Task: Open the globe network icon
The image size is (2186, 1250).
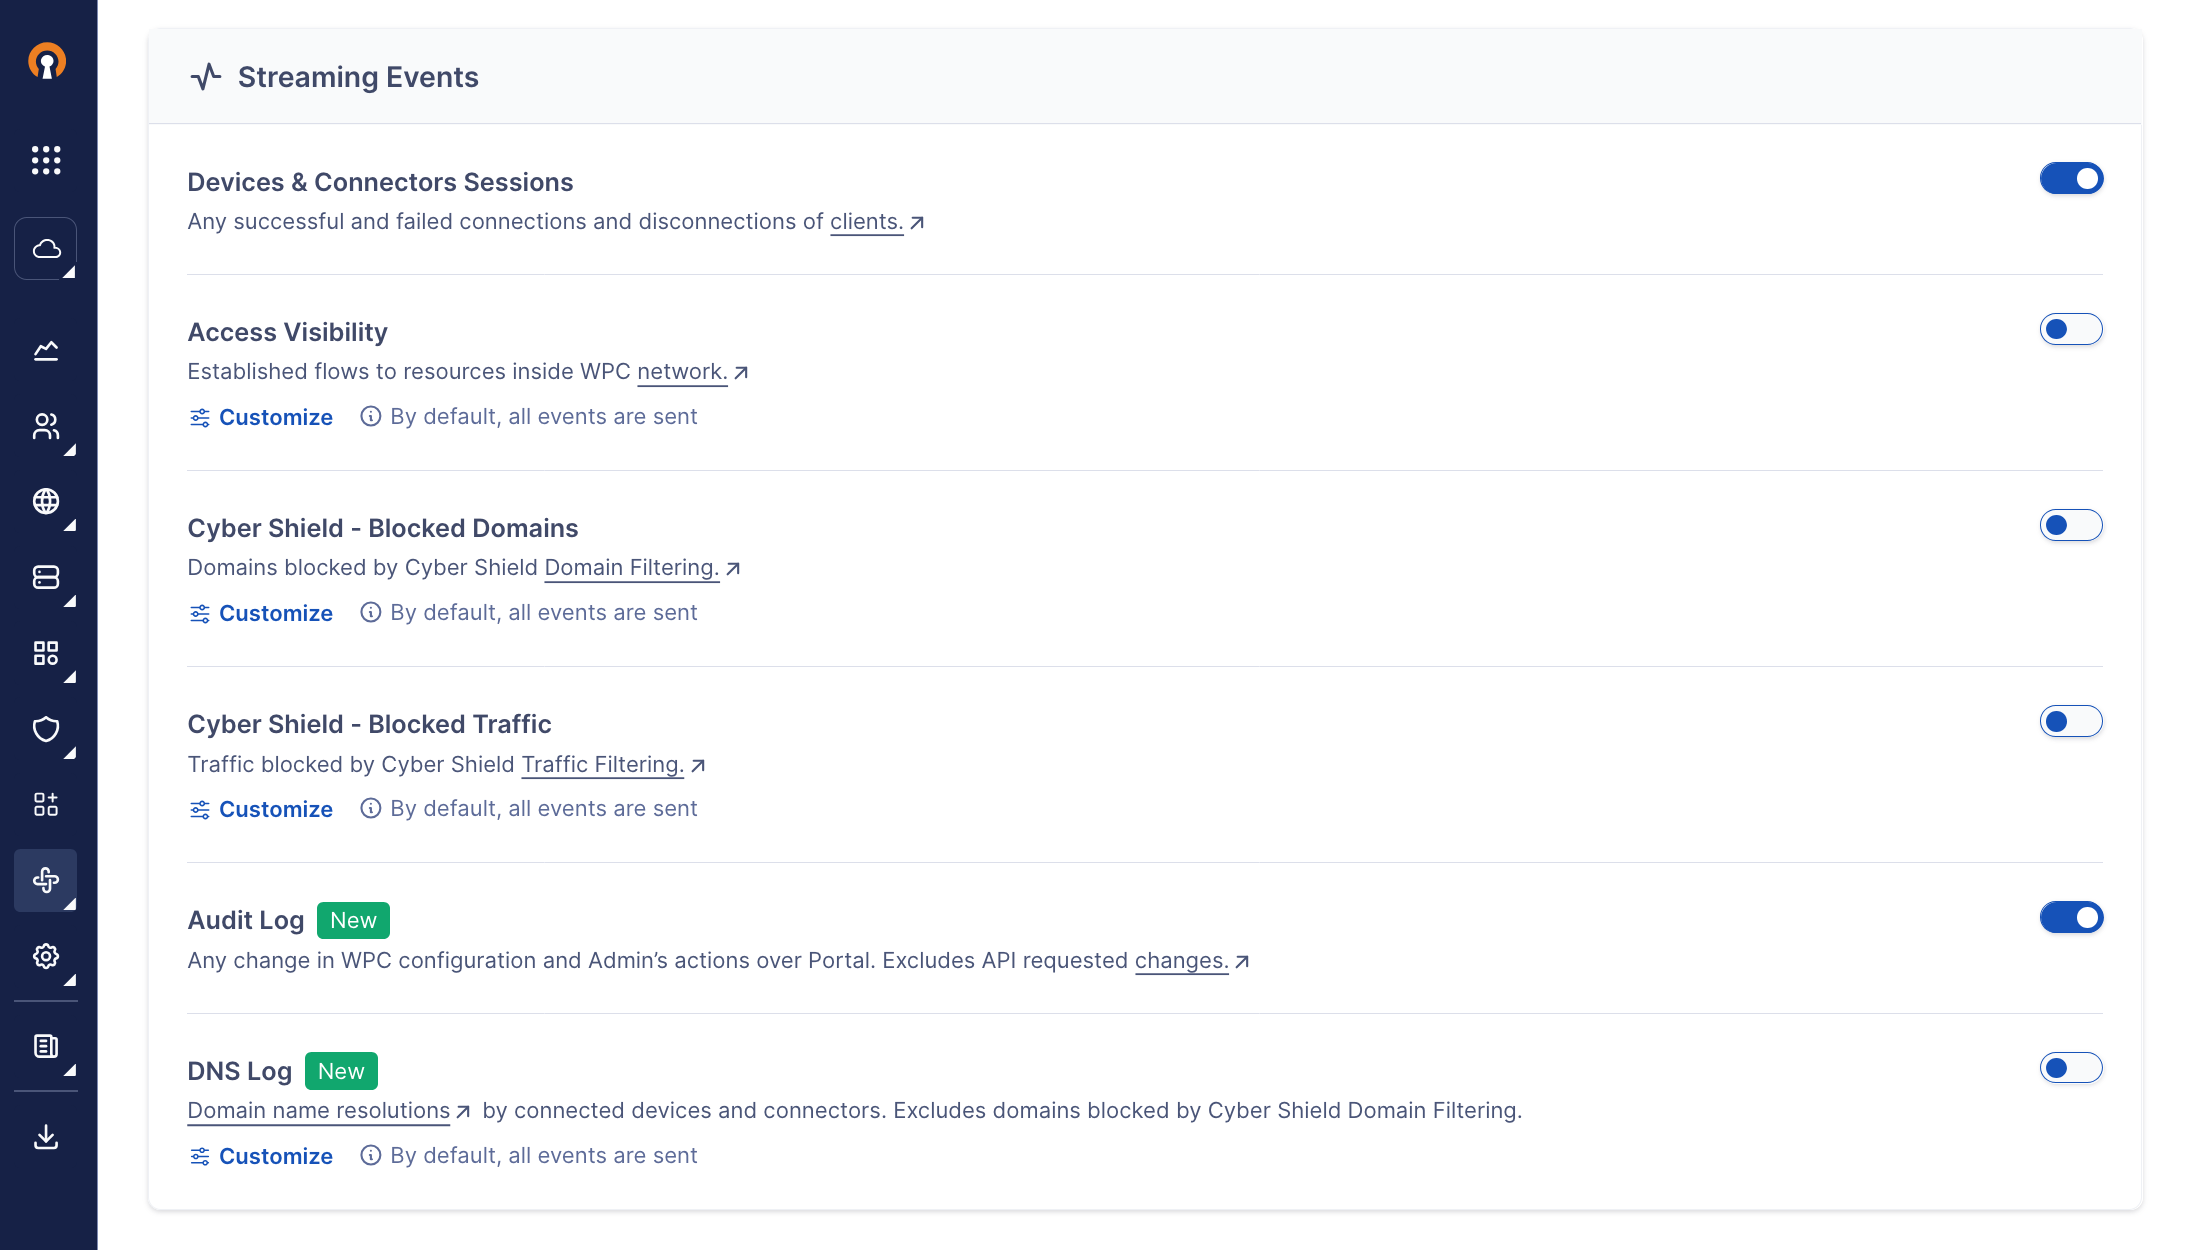Action: (x=46, y=503)
